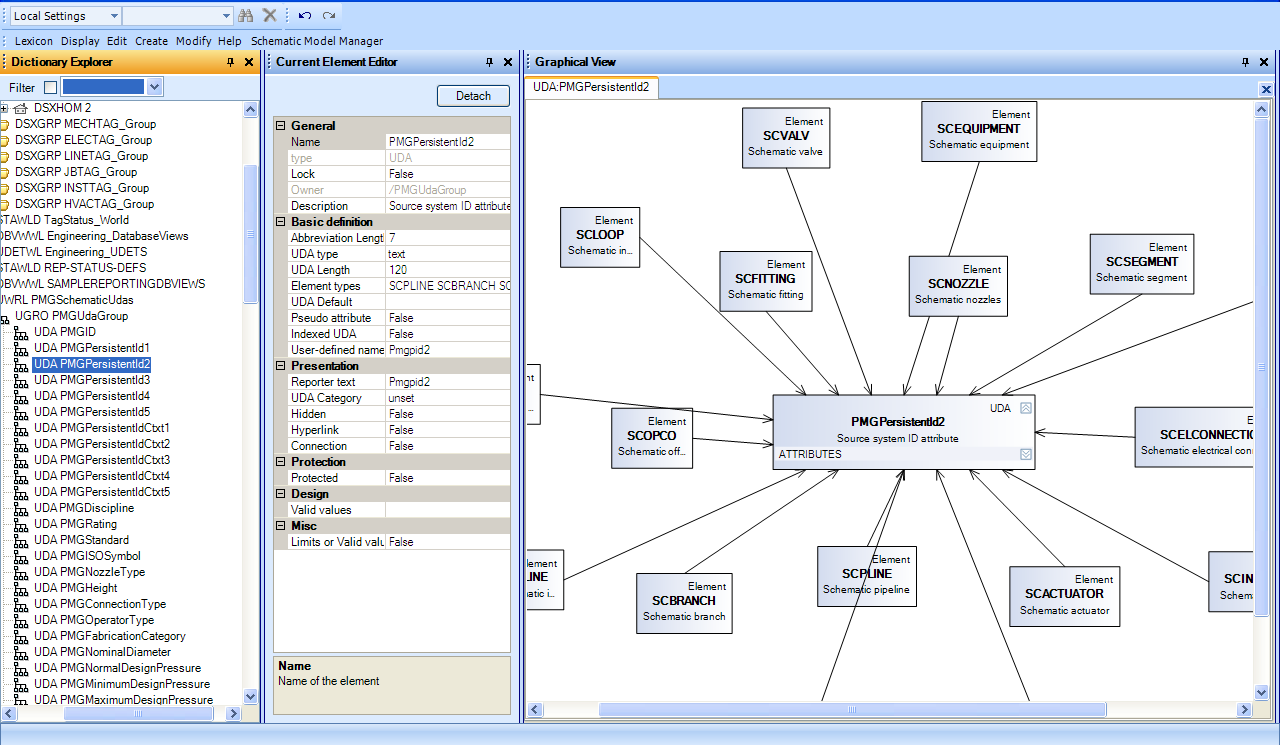The image size is (1280, 745).
Task: Open the Schematic Model Manager menu
Action: coord(317,41)
